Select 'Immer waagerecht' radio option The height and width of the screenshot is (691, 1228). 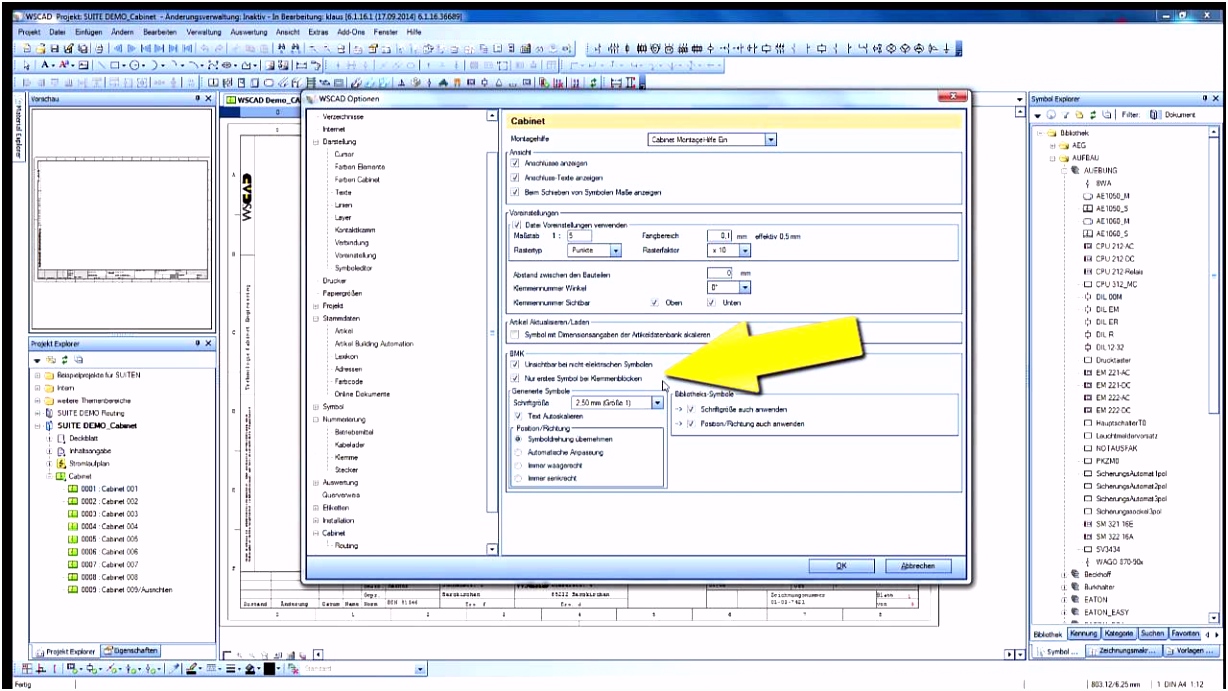[517, 466]
